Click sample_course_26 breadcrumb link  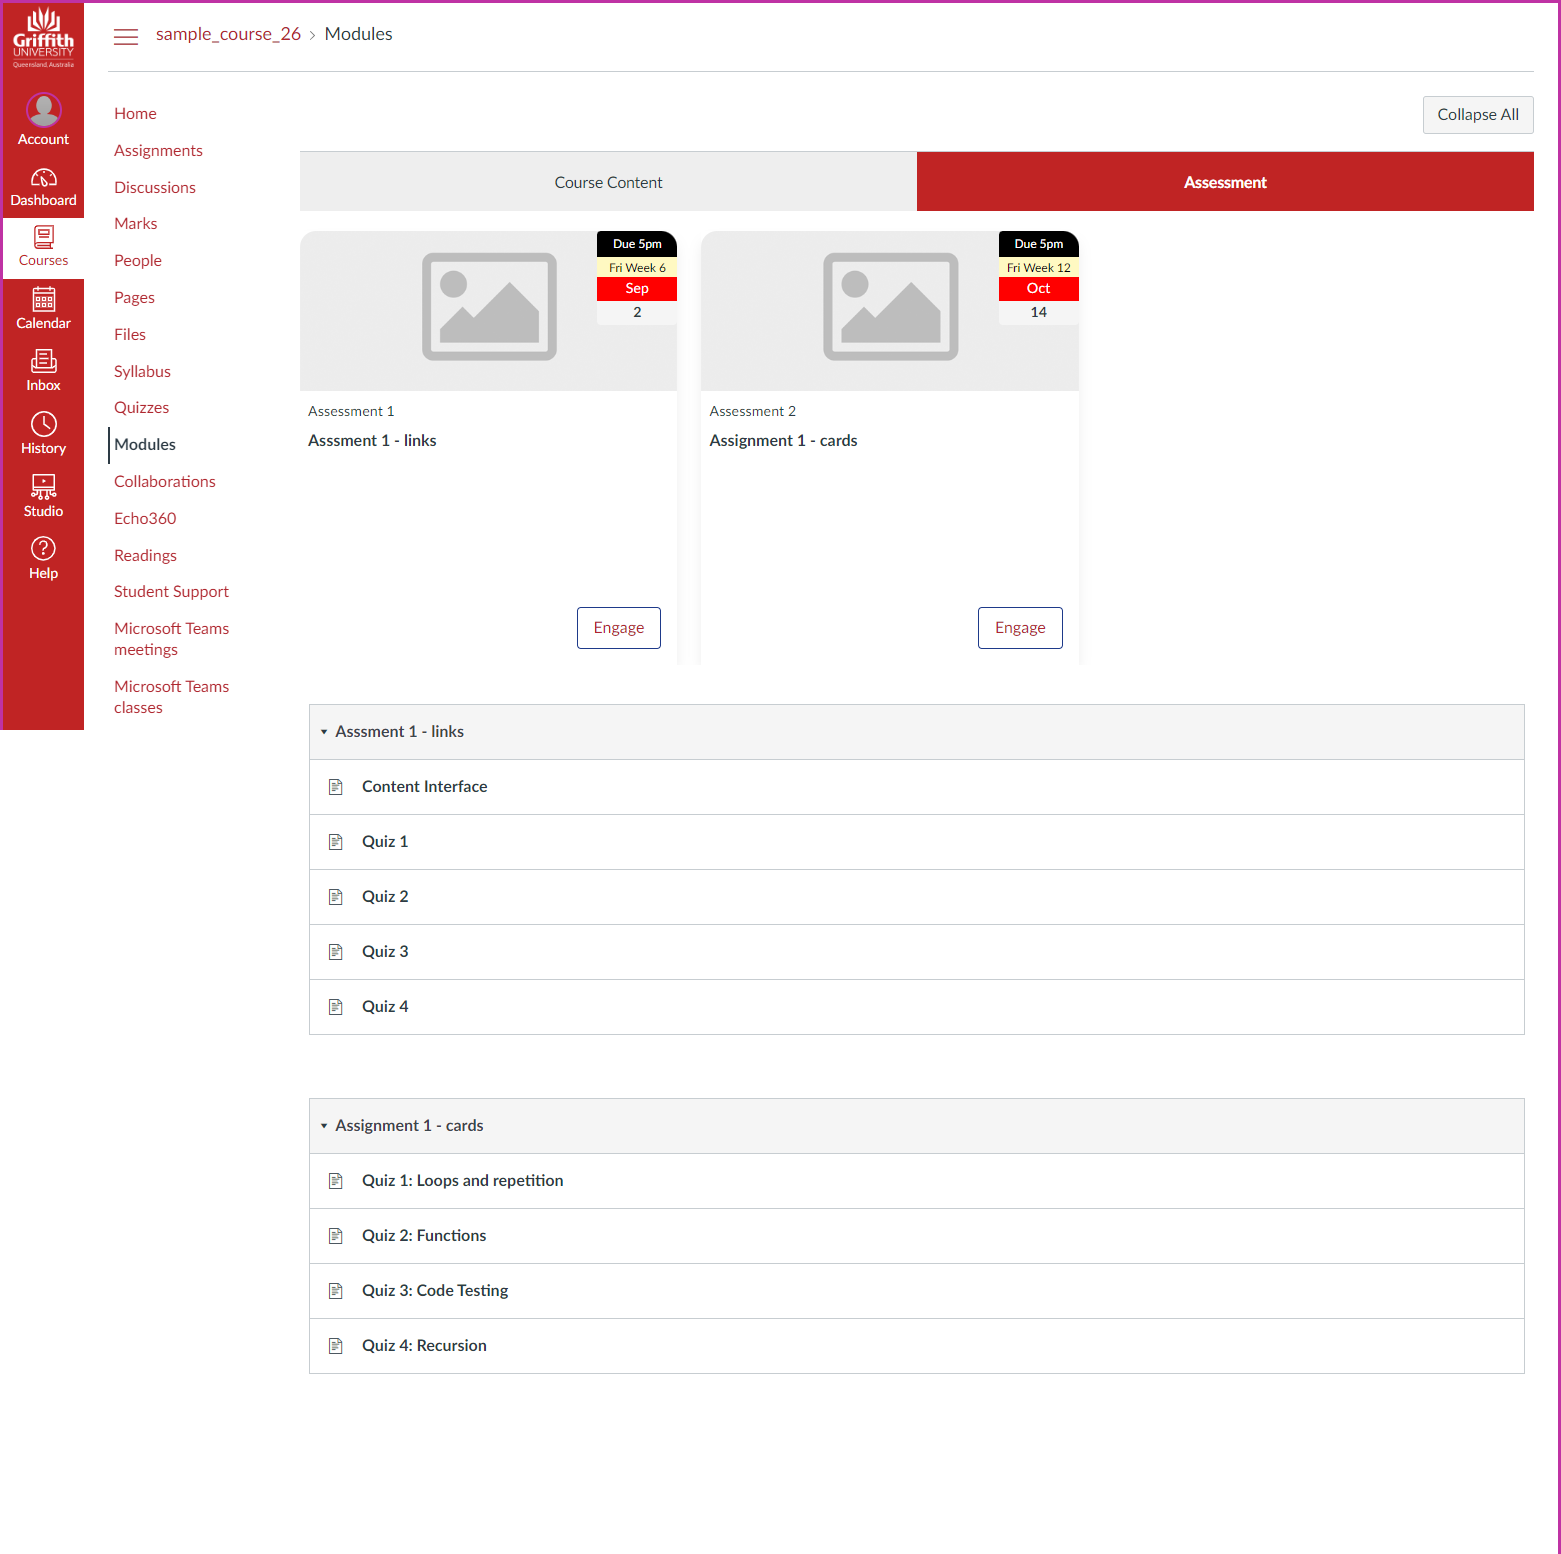point(228,34)
